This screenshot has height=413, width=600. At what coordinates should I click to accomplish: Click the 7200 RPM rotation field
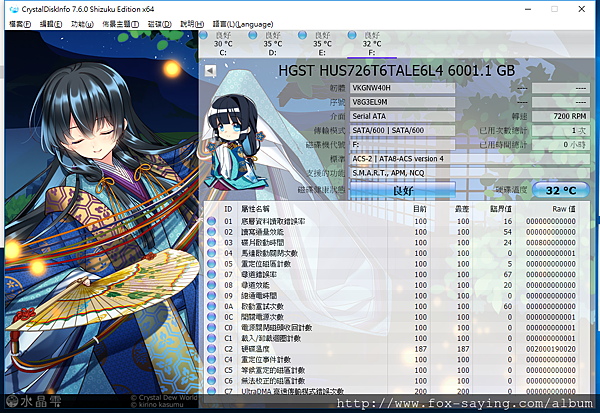click(x=561, y=116)
